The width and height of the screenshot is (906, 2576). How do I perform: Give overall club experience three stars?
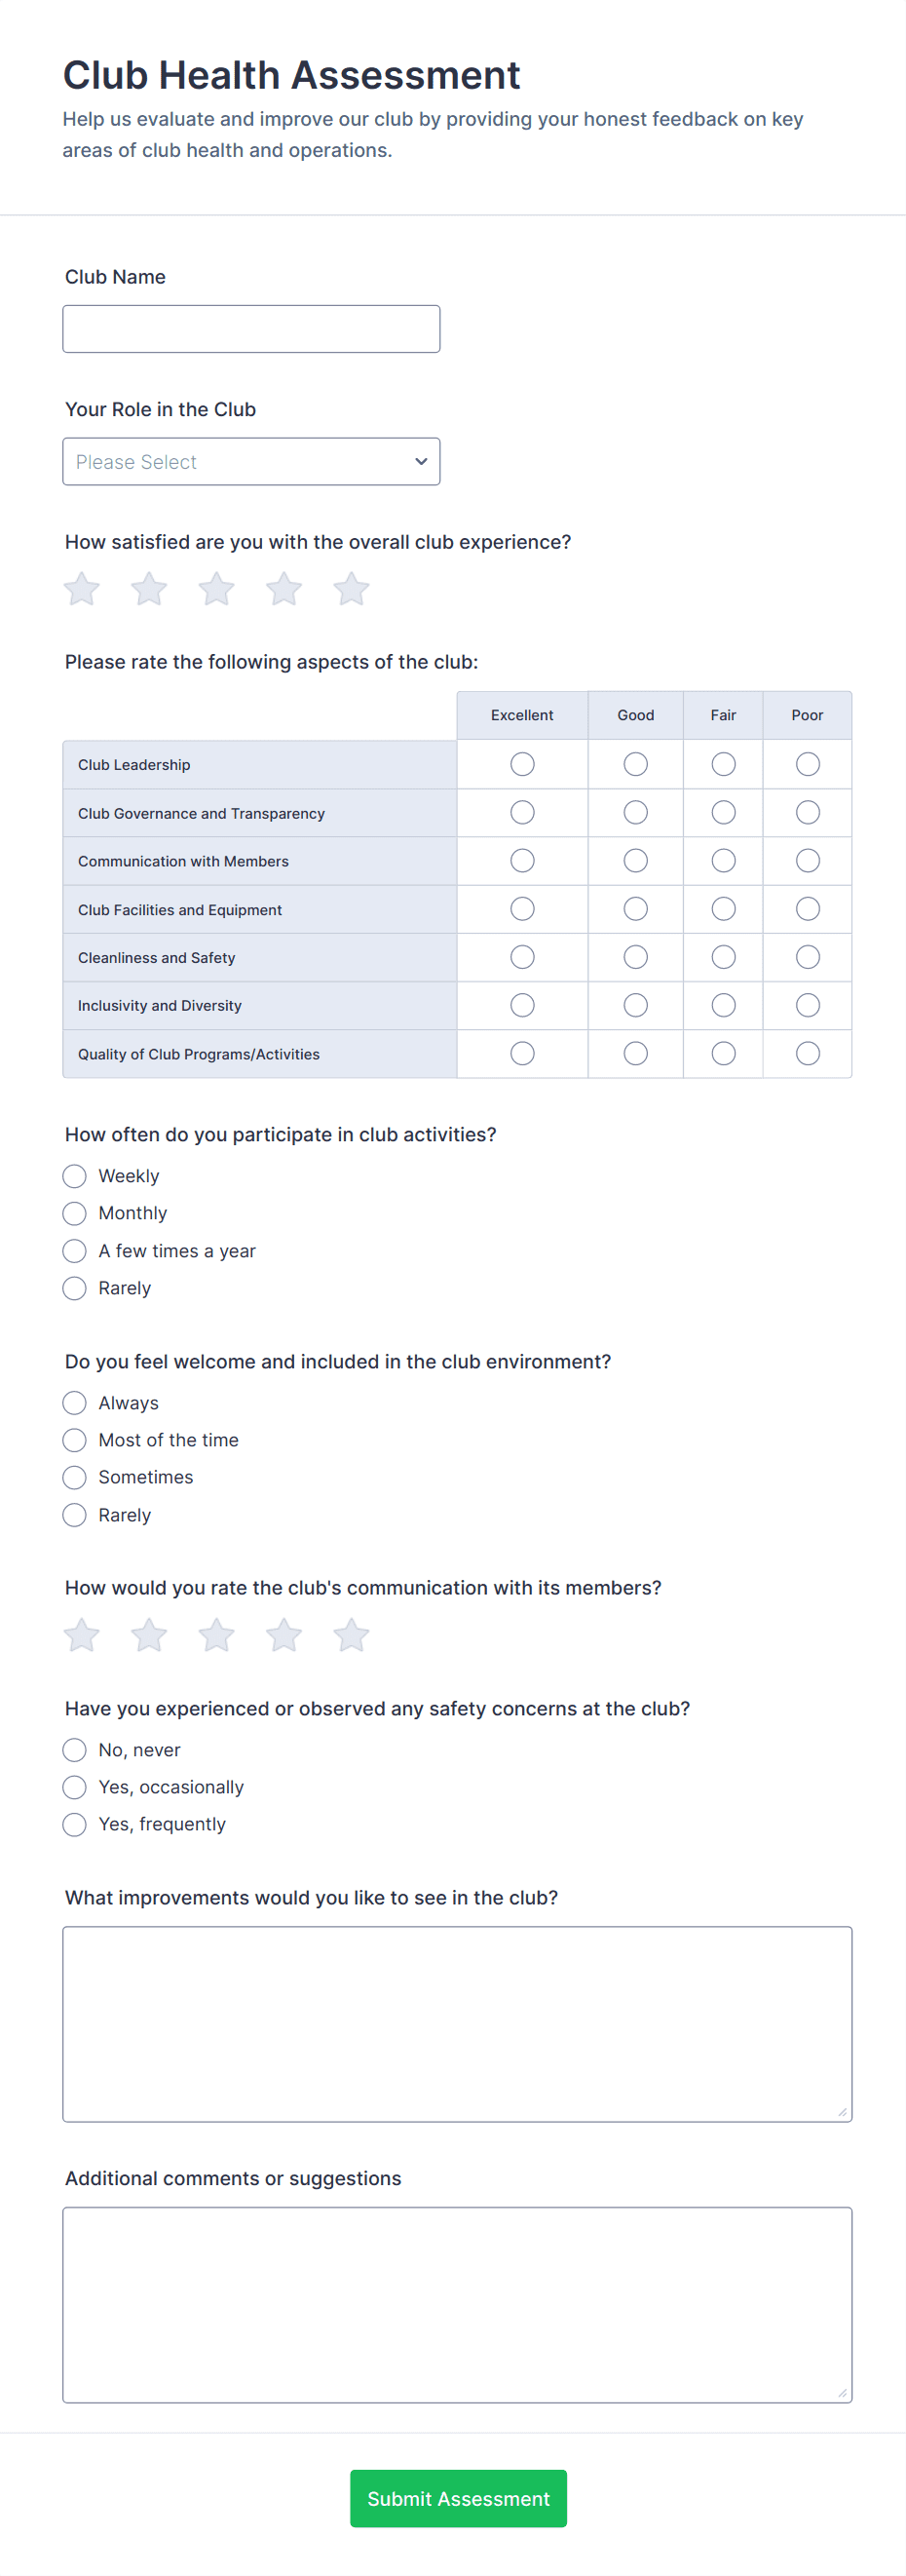pyautogui.click(x=216, y=589)
